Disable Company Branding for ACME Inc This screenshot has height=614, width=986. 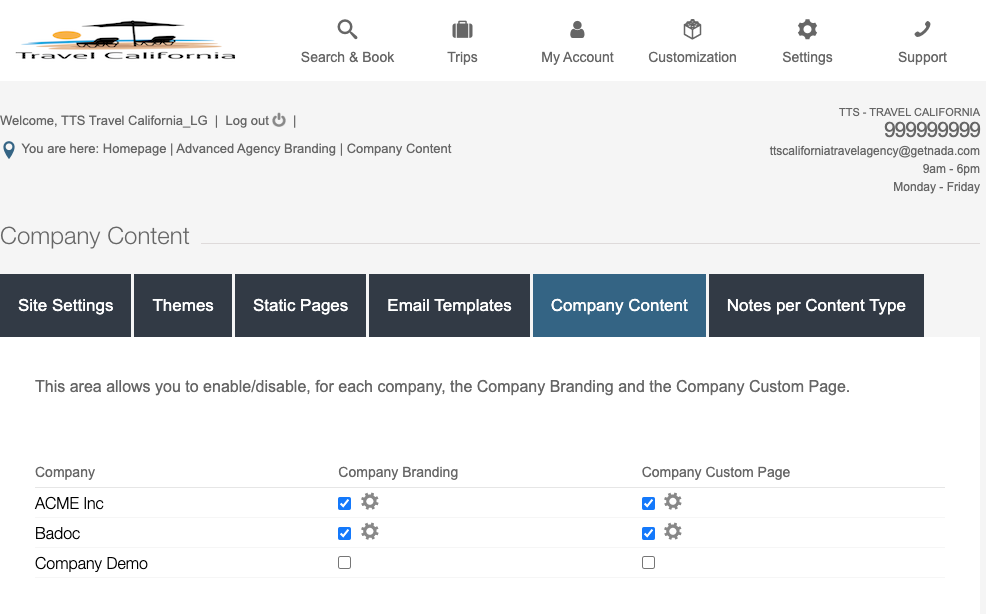tap(345, 503)
